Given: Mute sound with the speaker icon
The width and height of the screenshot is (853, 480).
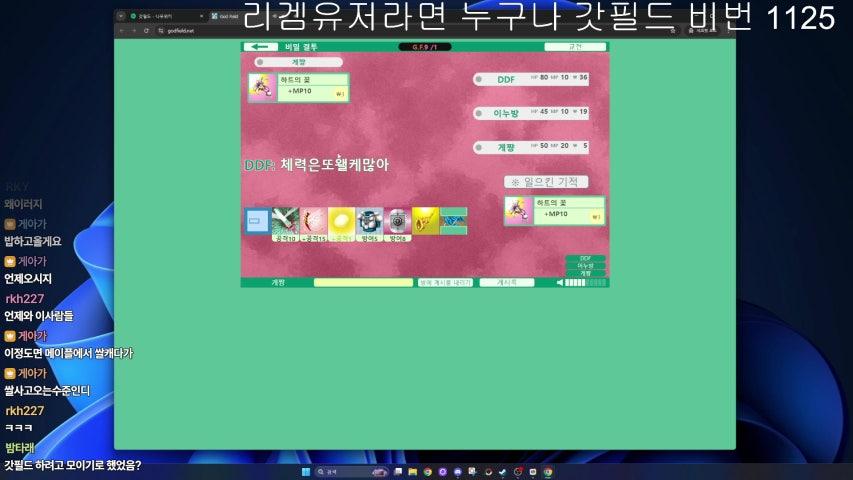Looking at the screenshot, I should click(560, 282).
